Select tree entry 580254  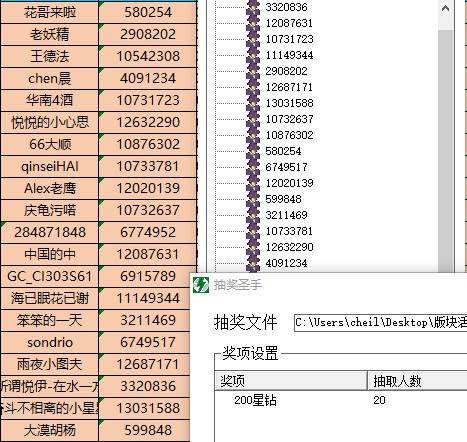click(283, 151)
